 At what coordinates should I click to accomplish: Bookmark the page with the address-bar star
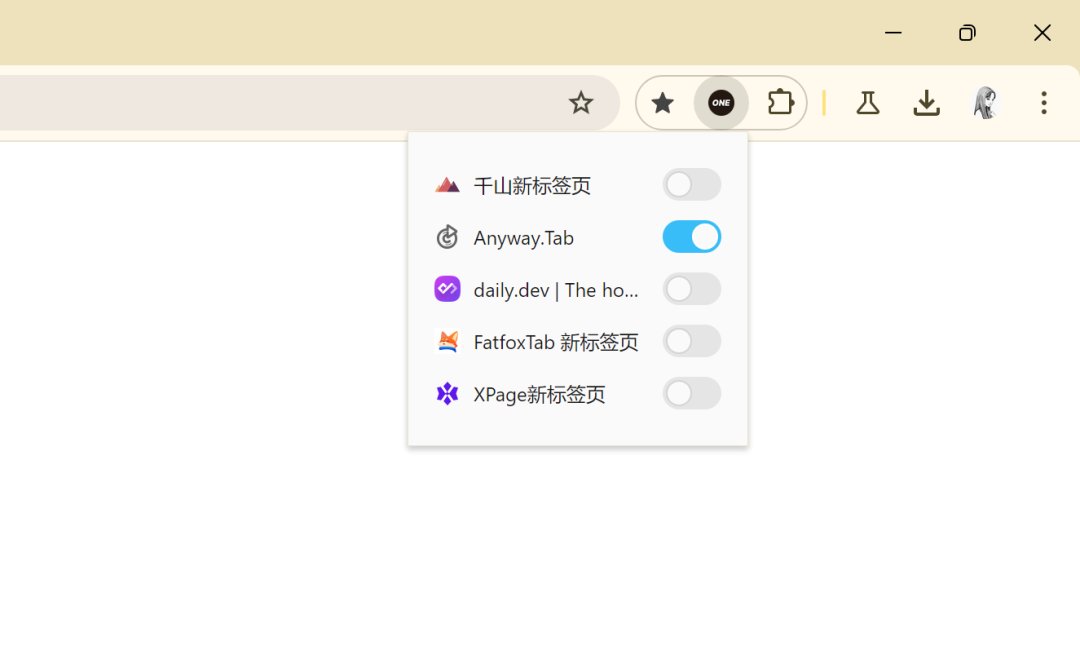tap(581, 103)
